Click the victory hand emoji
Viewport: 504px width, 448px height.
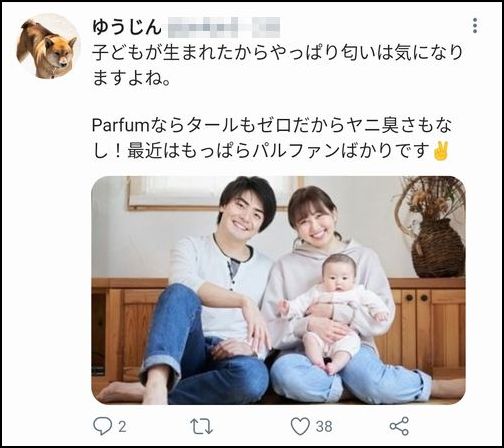[441, 151]
